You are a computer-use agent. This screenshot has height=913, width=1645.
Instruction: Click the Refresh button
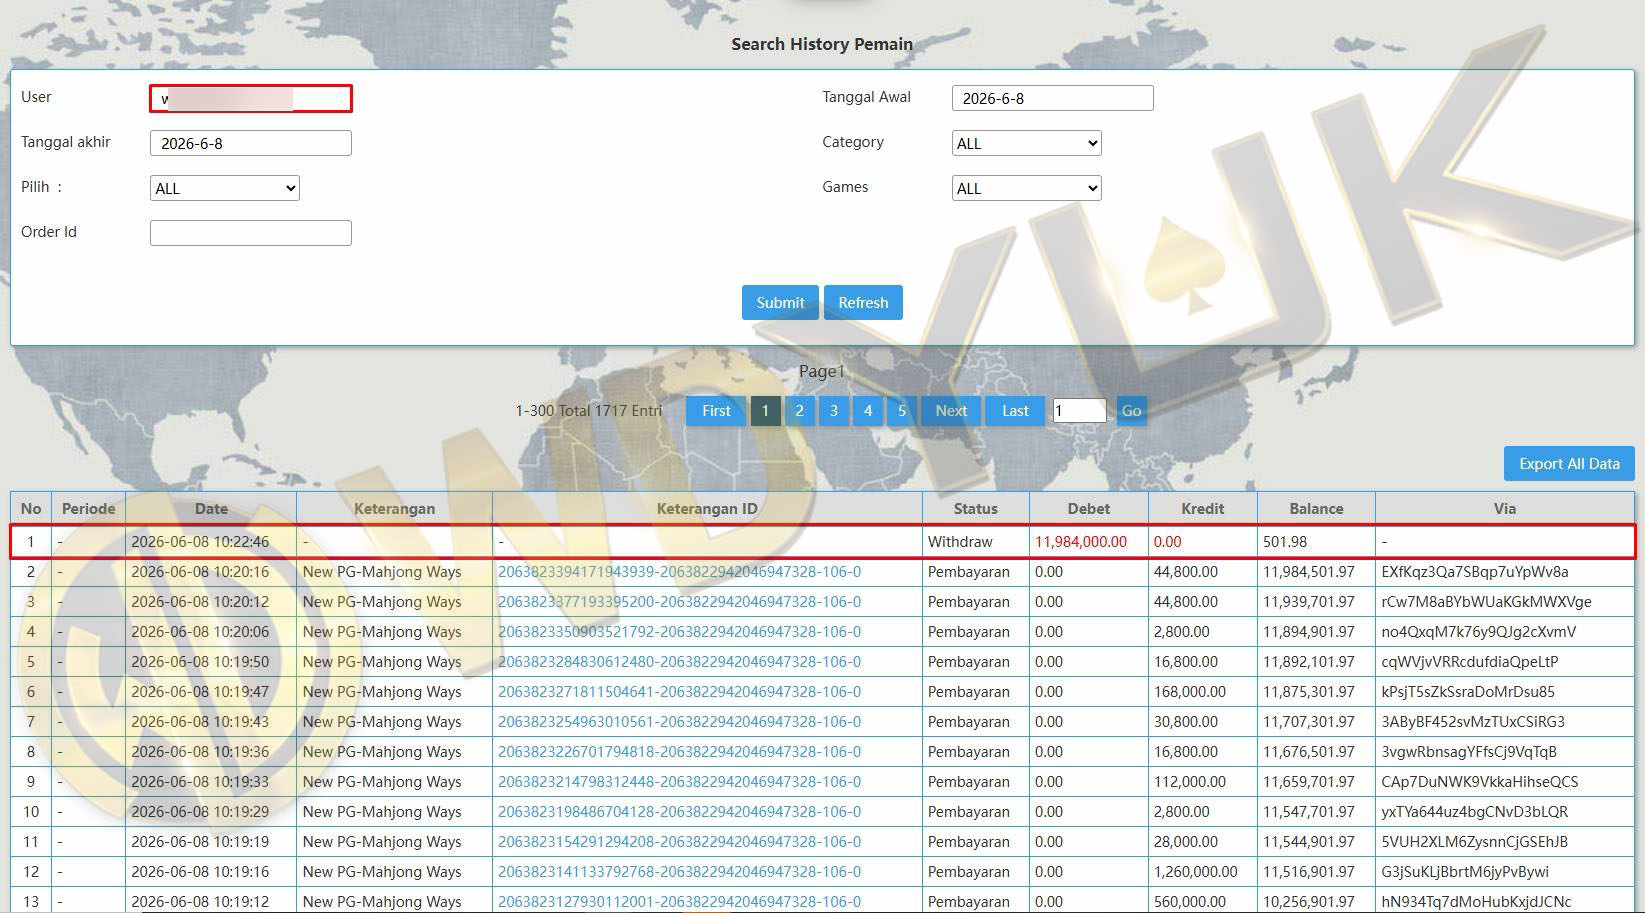pyautogui.click(x=863, y=303)
